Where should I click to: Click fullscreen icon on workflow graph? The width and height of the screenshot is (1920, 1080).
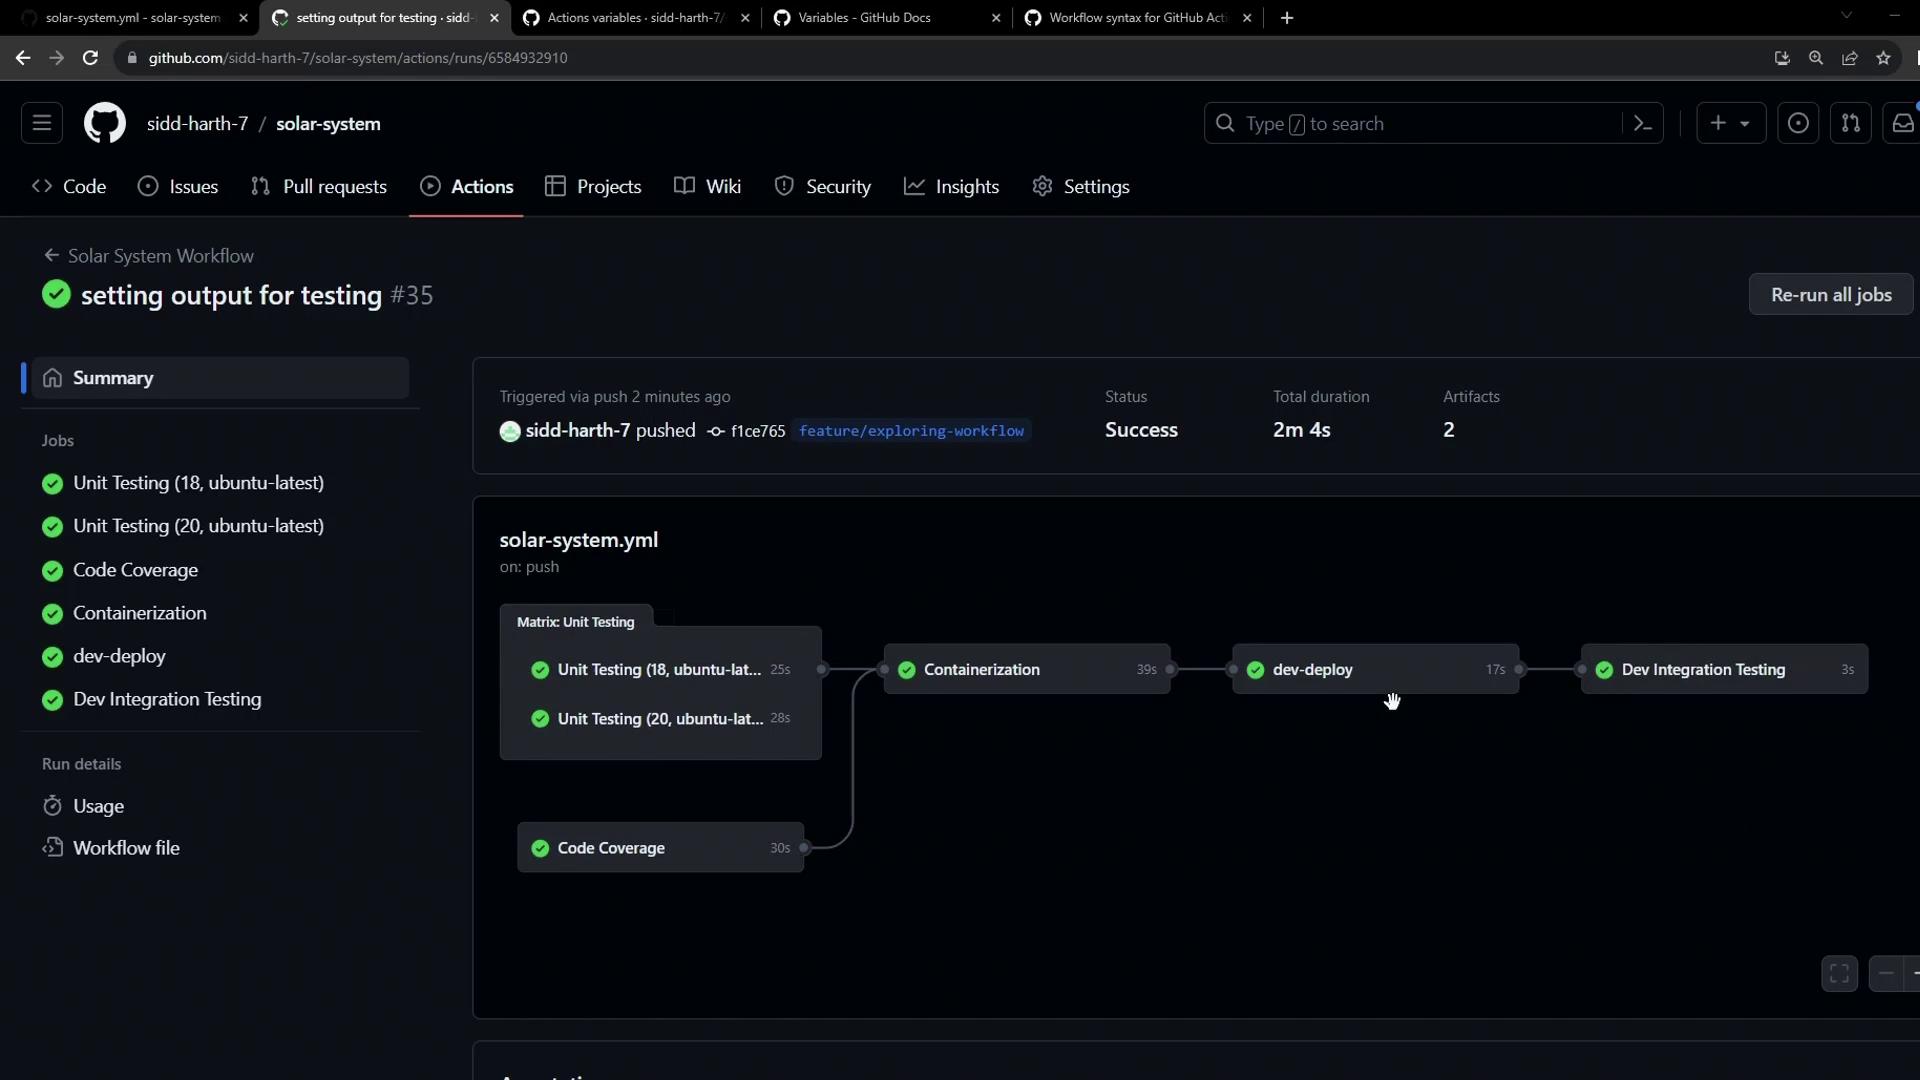click(1839, 973)
